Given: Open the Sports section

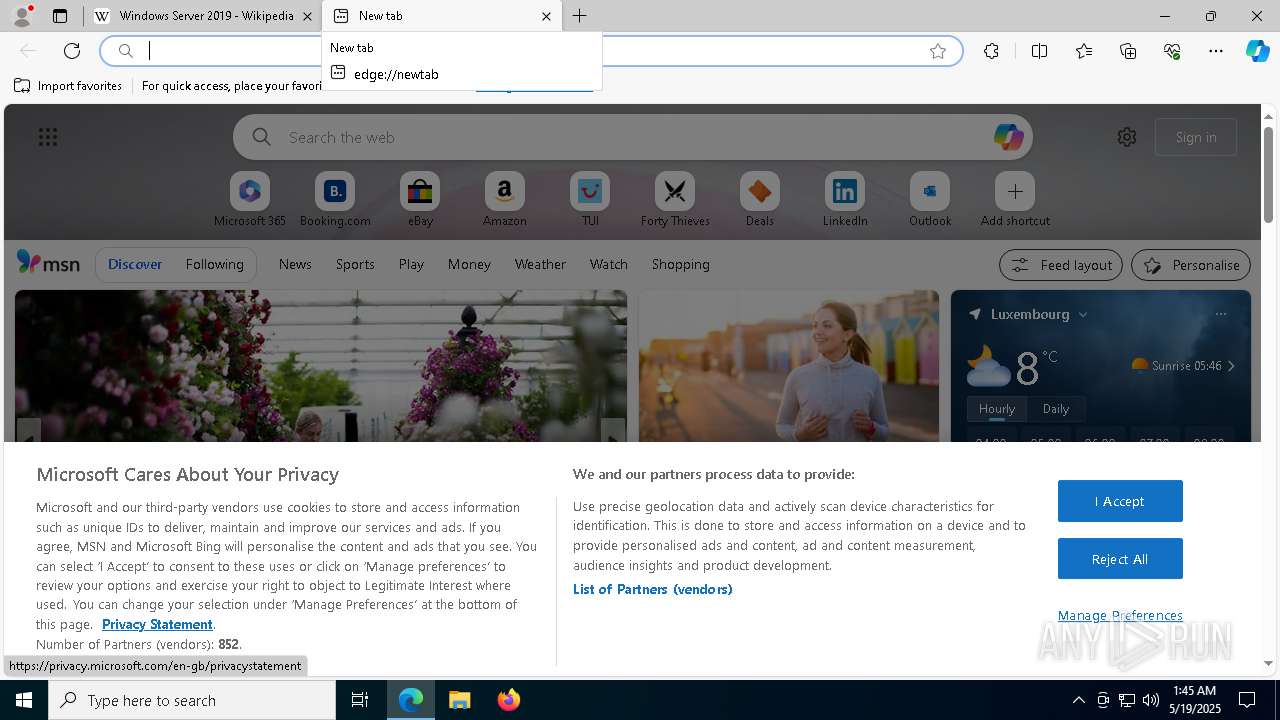Looking at the screenshot, I should tap(355, 264).
